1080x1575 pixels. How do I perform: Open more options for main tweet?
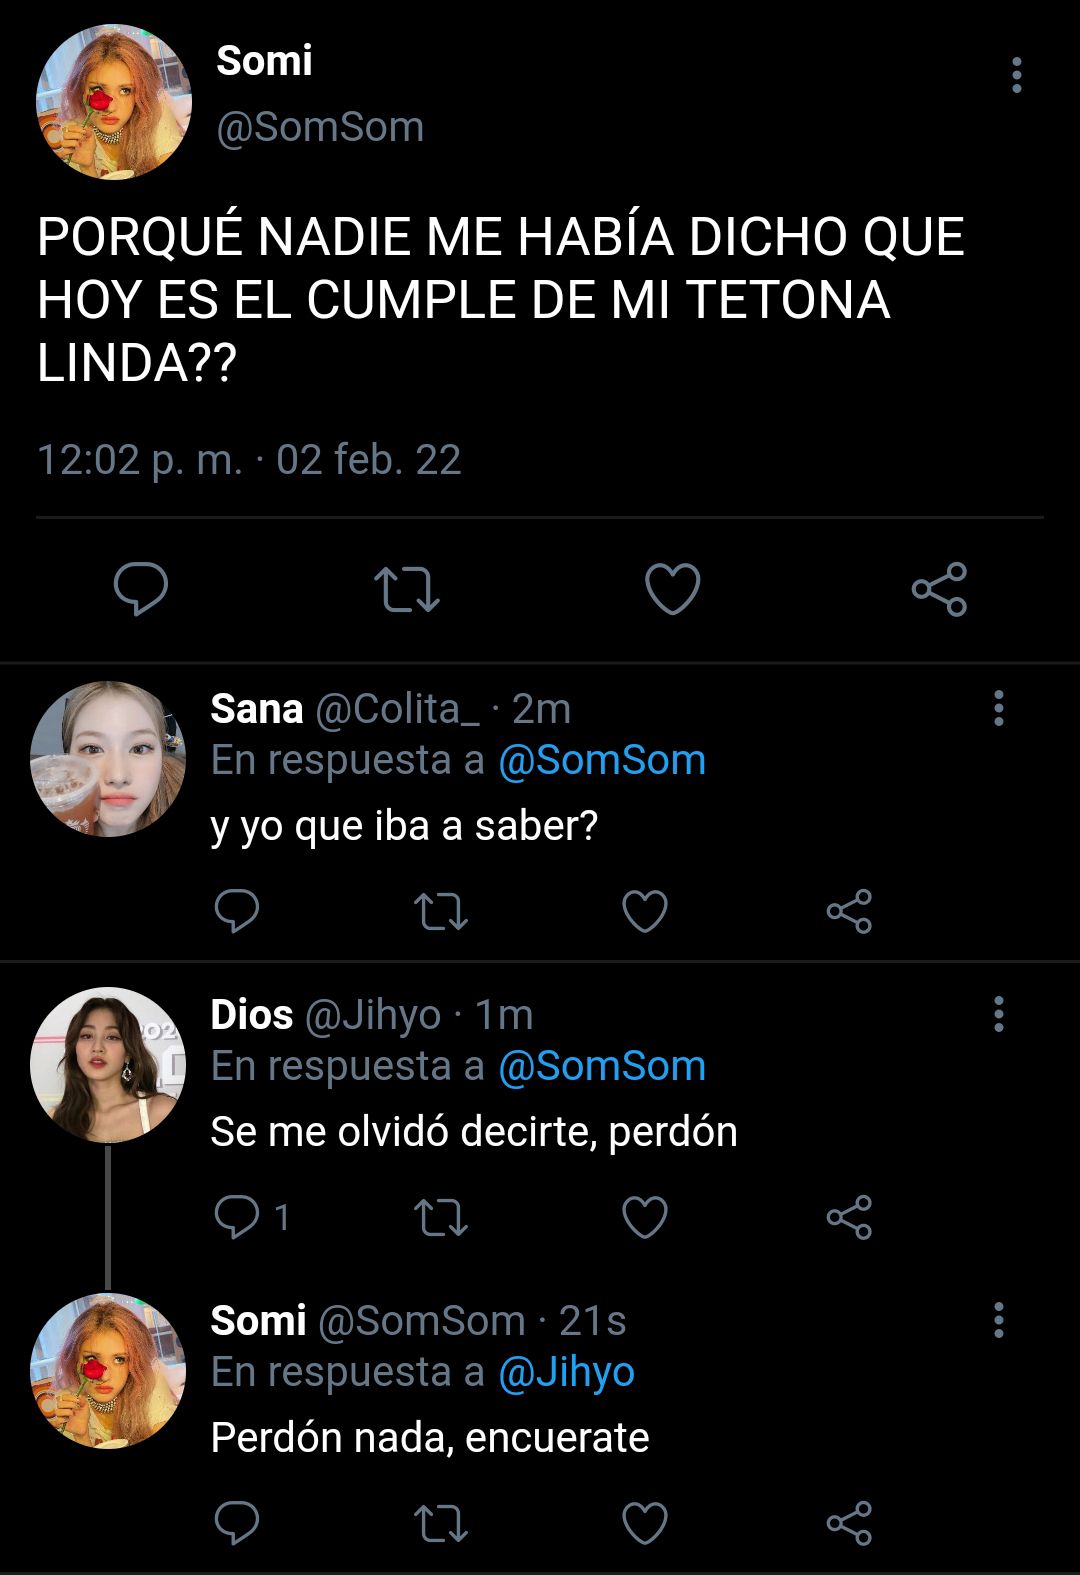click(1016, 75)
